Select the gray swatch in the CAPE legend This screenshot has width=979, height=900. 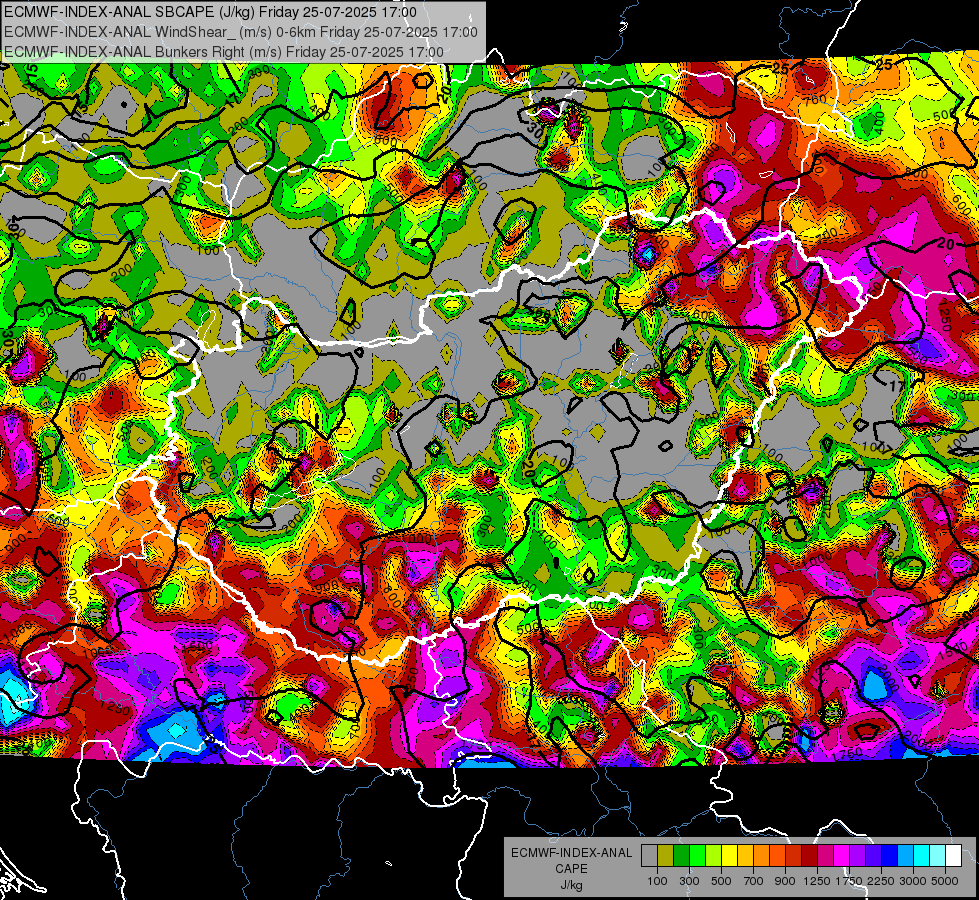[x=649, y=856]
